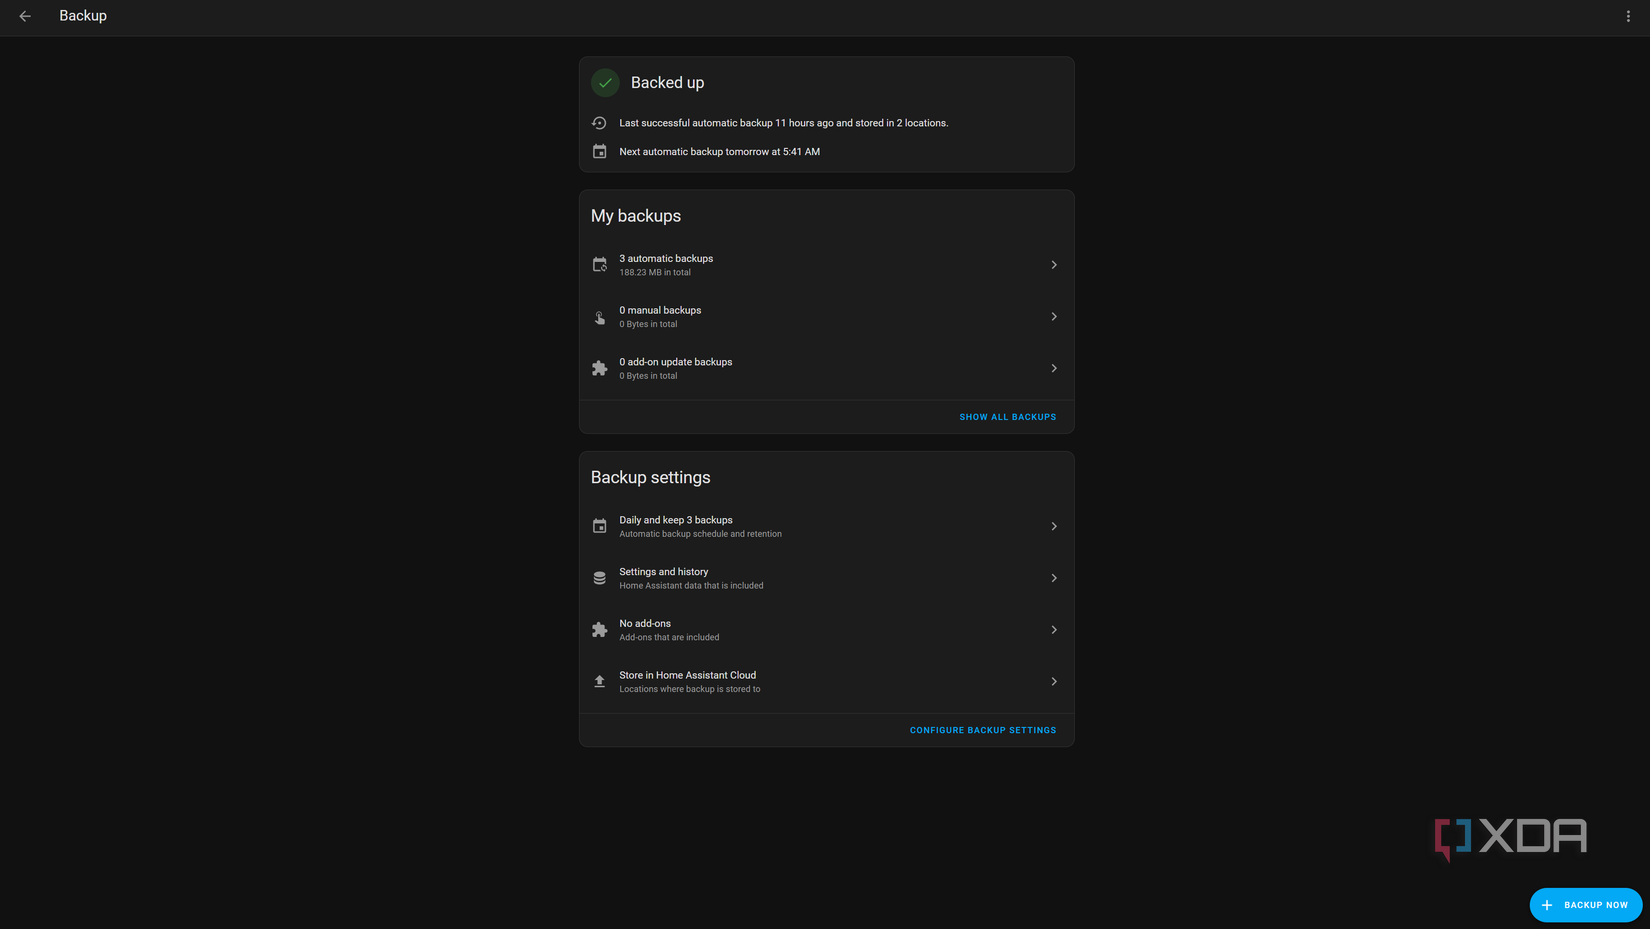Expand the 0 manual backups chevron
This screenshot has width=1650, height=929.
coord(1054,317)
